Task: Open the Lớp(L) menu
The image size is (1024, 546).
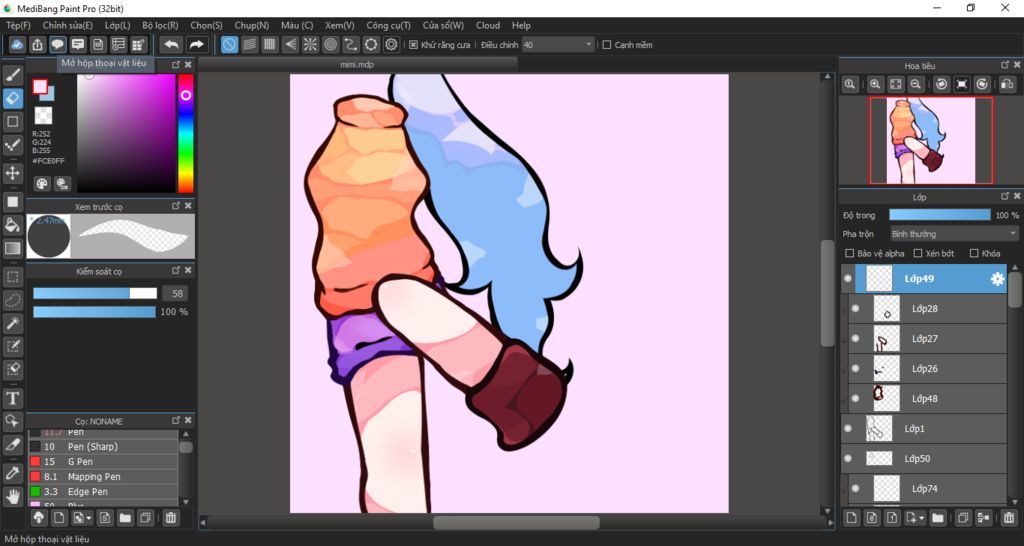Action: (118, 25)
